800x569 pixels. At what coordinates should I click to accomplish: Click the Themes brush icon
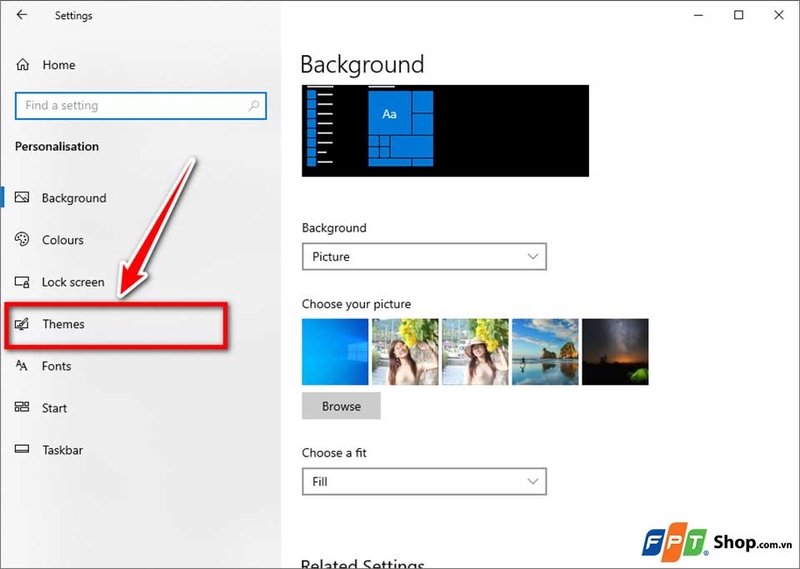(x=22, y=324)
